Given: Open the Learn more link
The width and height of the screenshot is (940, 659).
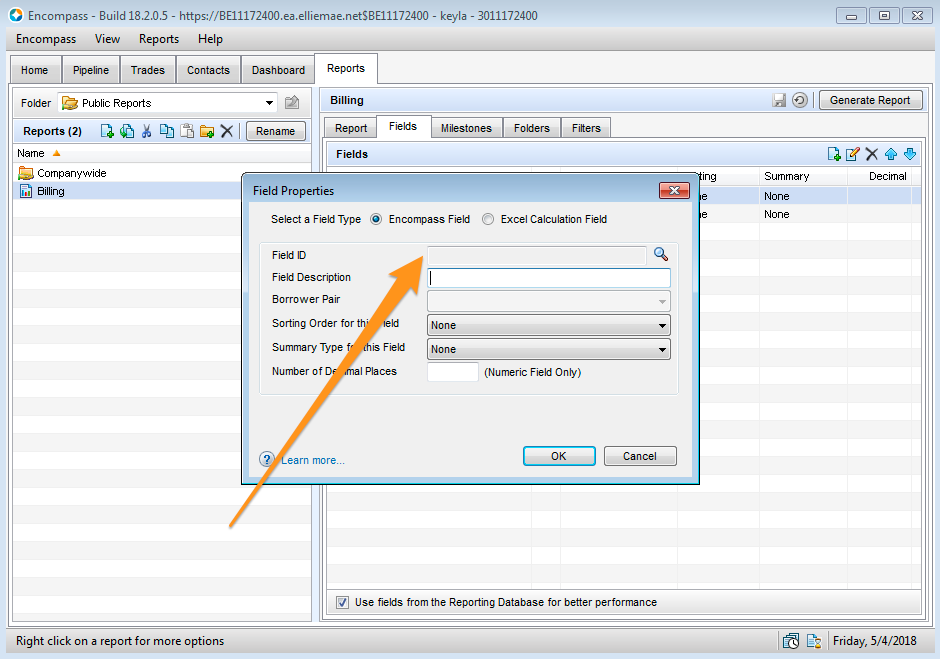Looking at the screenshot, I should click(313, 460).
